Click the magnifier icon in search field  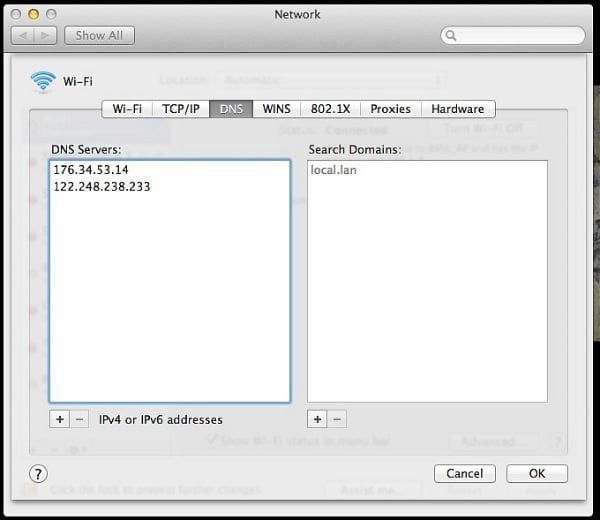pos(451,36)
